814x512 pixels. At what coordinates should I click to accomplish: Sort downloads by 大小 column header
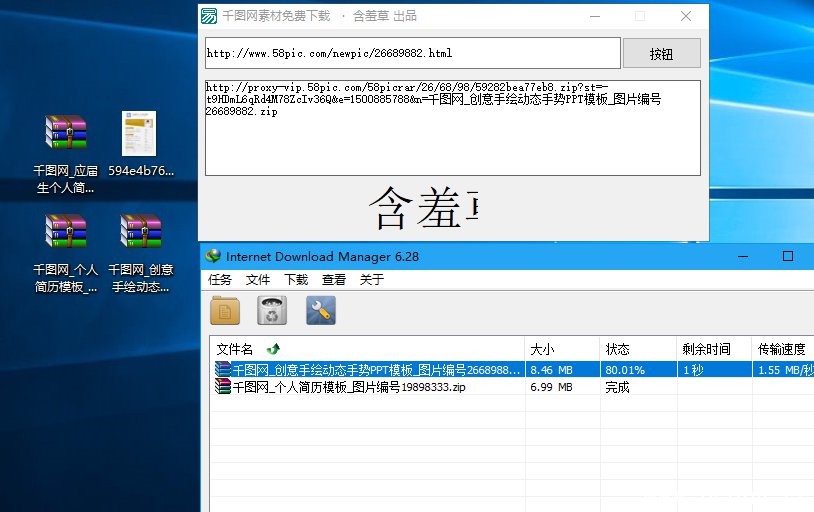(562, 349)
